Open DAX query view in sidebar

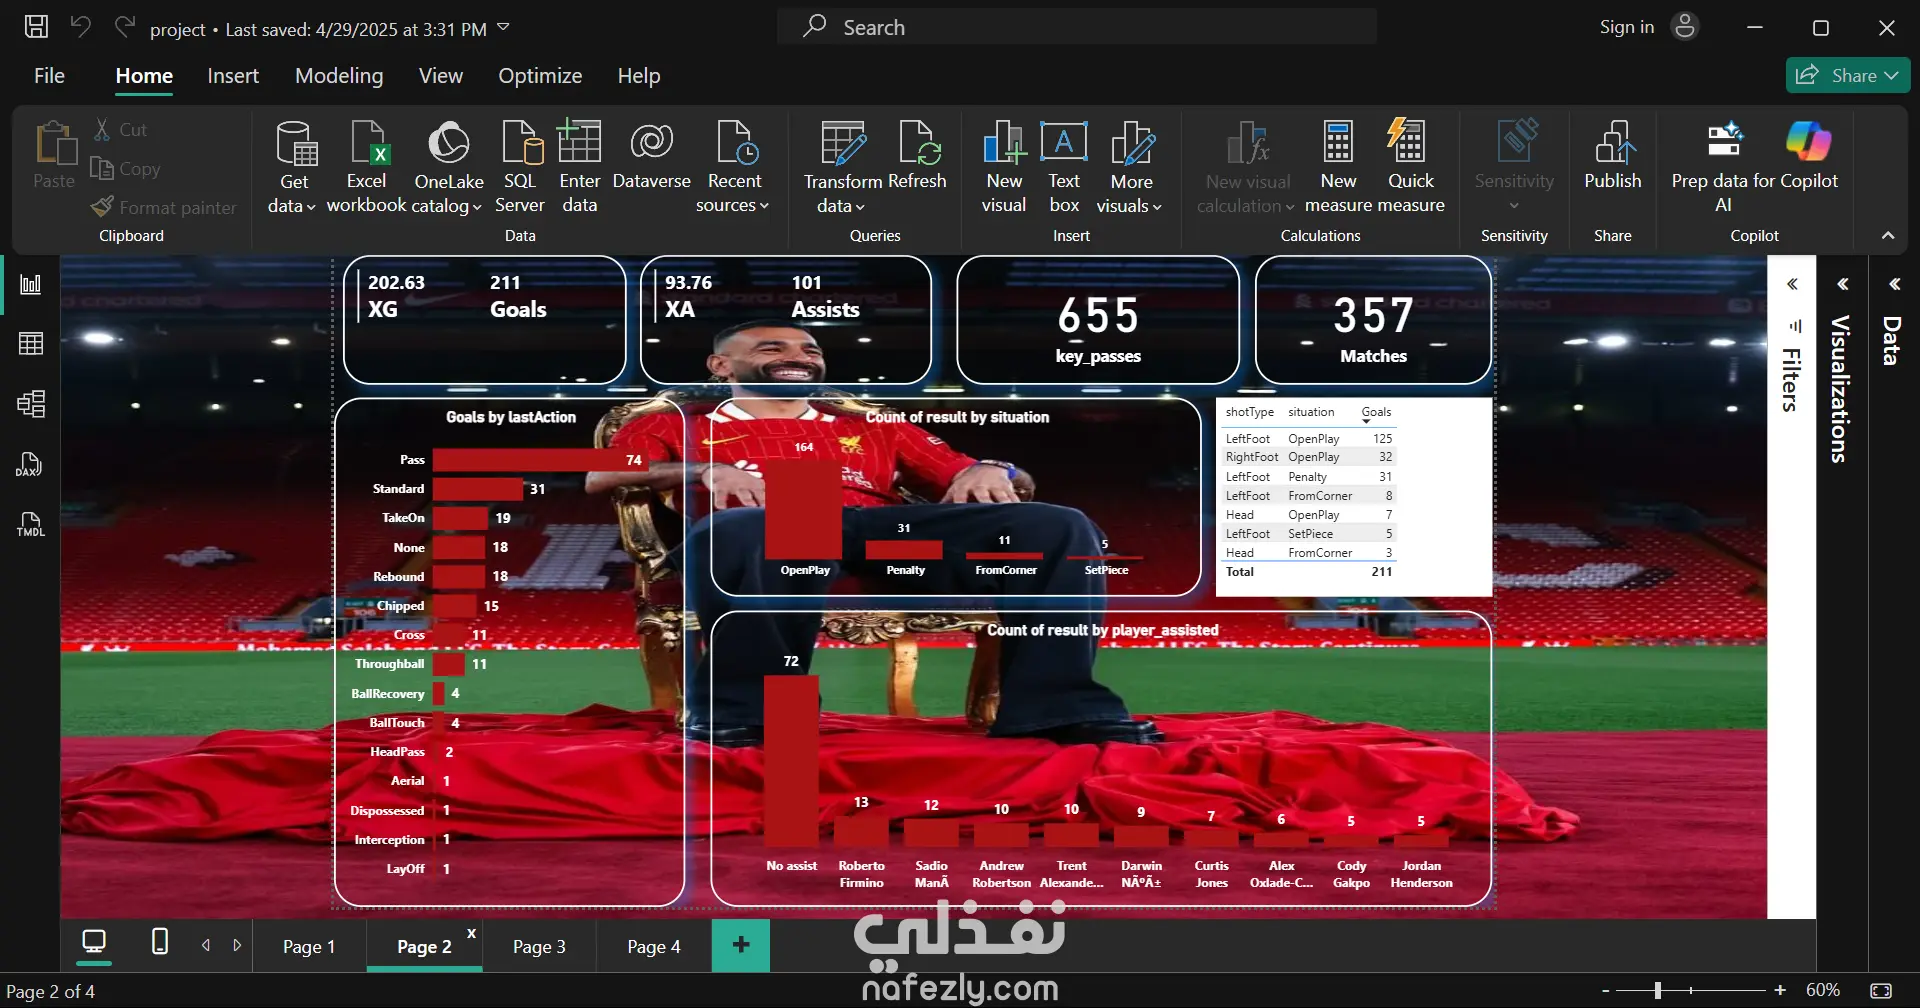(x=31, y=464)
